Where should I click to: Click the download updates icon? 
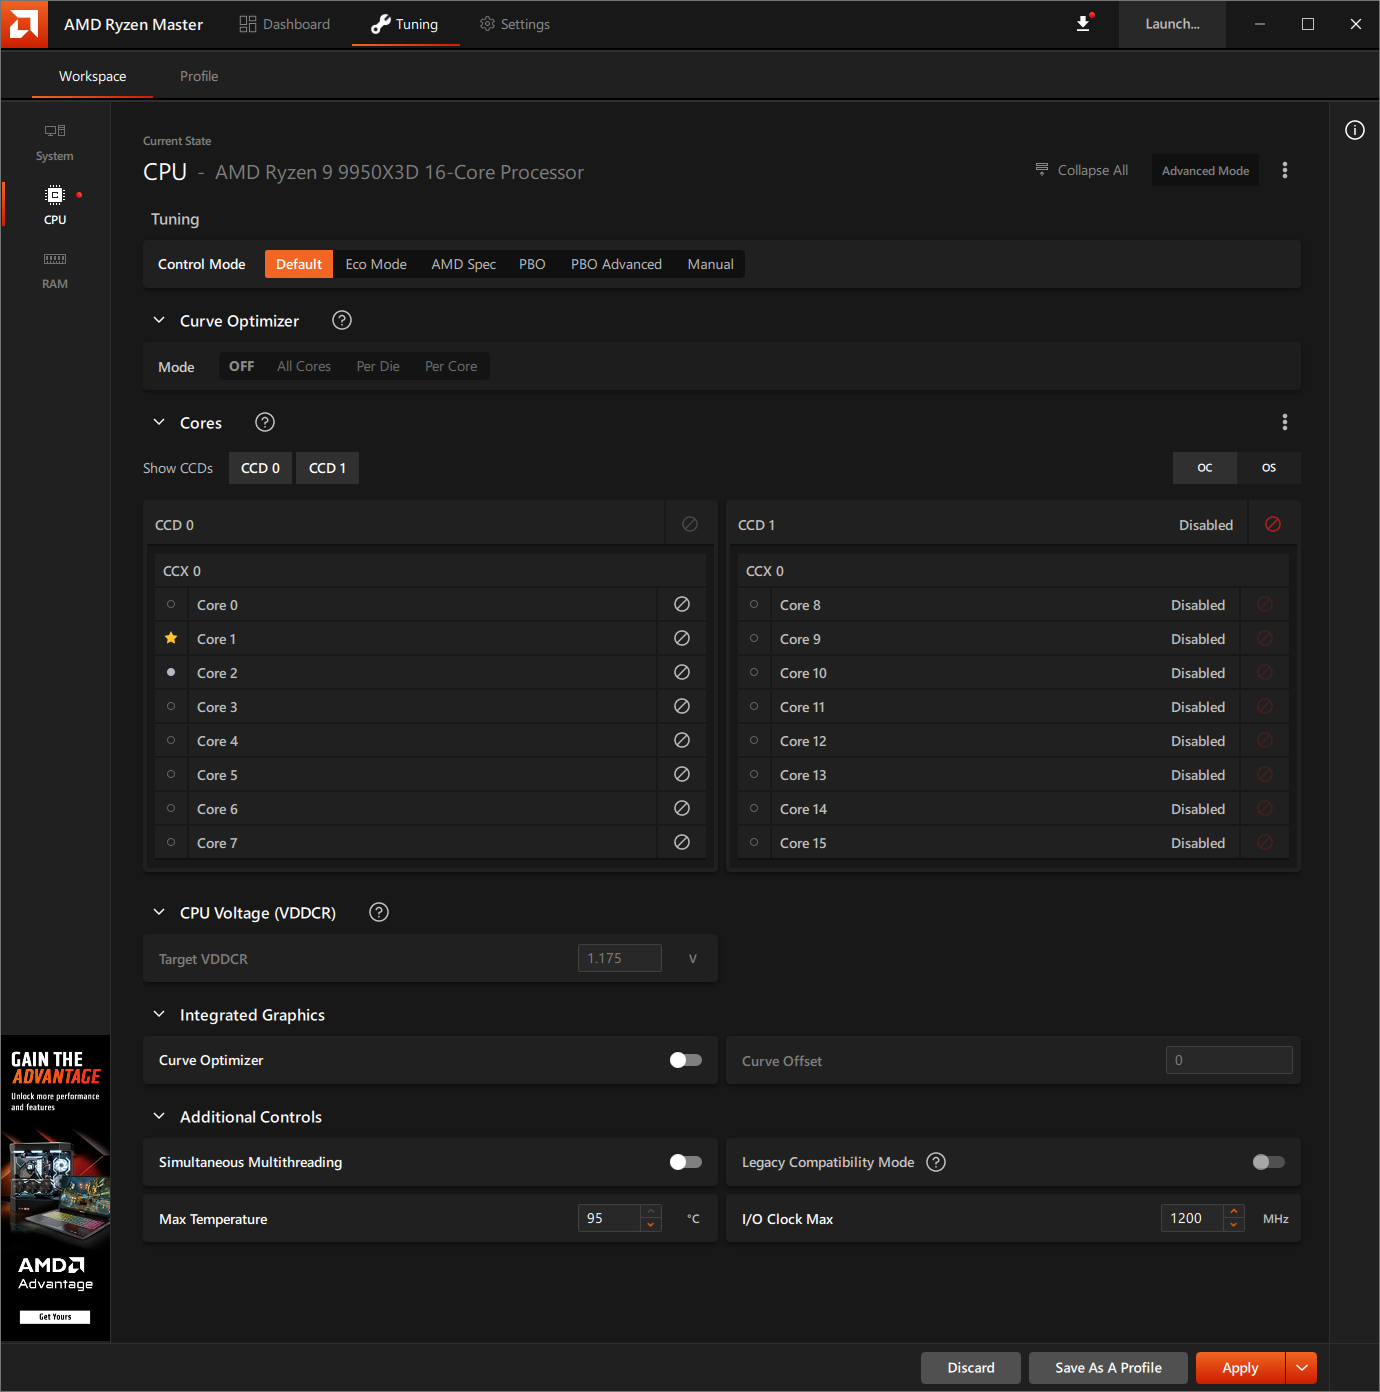pos(1083,24)
